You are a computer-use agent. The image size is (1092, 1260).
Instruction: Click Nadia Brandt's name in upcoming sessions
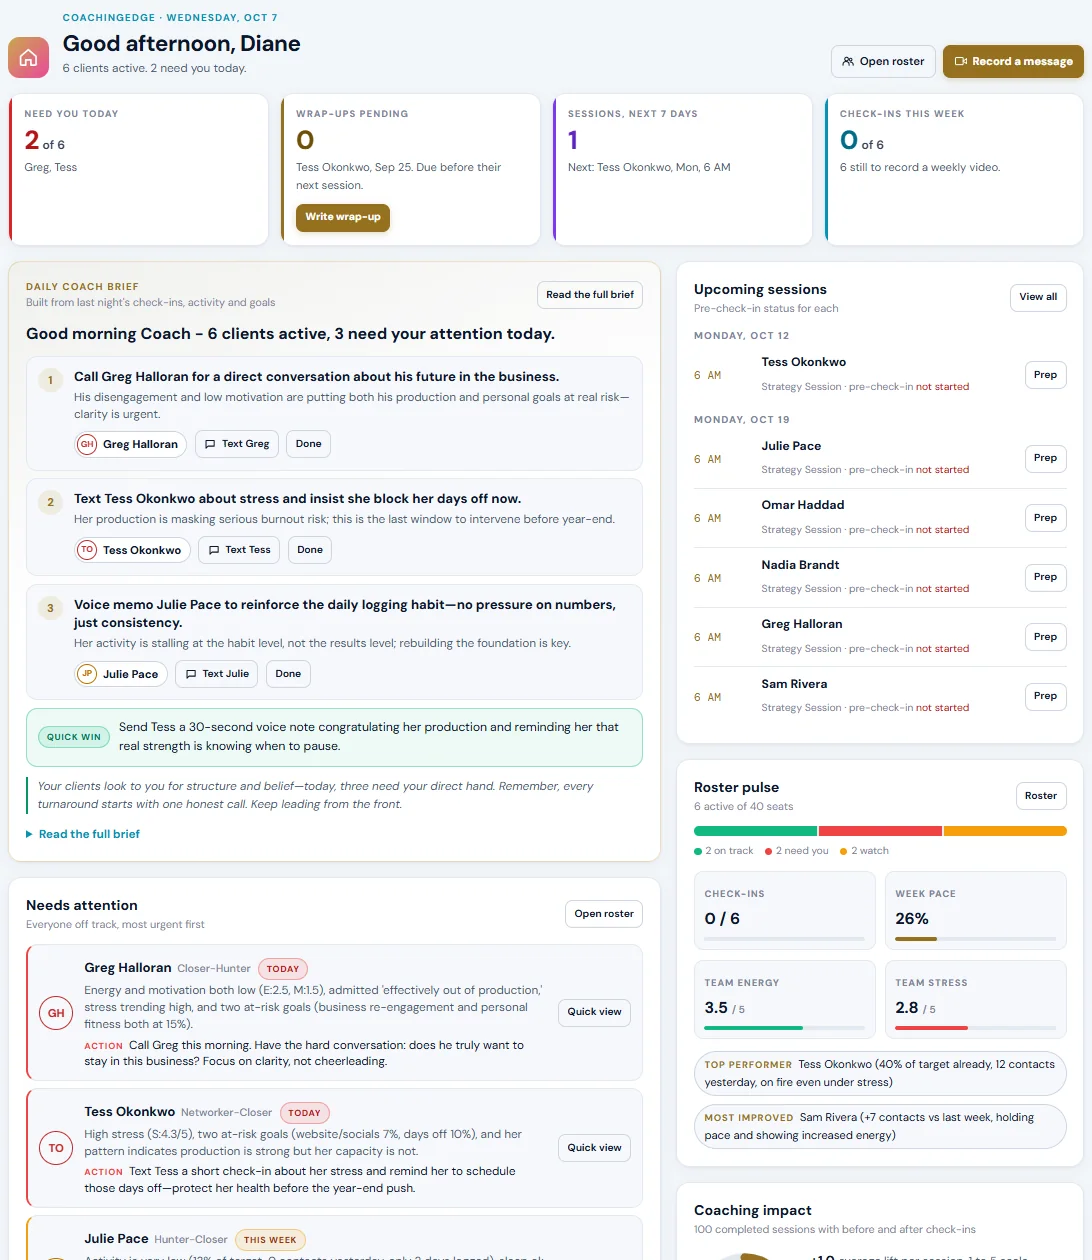point(800,565)
